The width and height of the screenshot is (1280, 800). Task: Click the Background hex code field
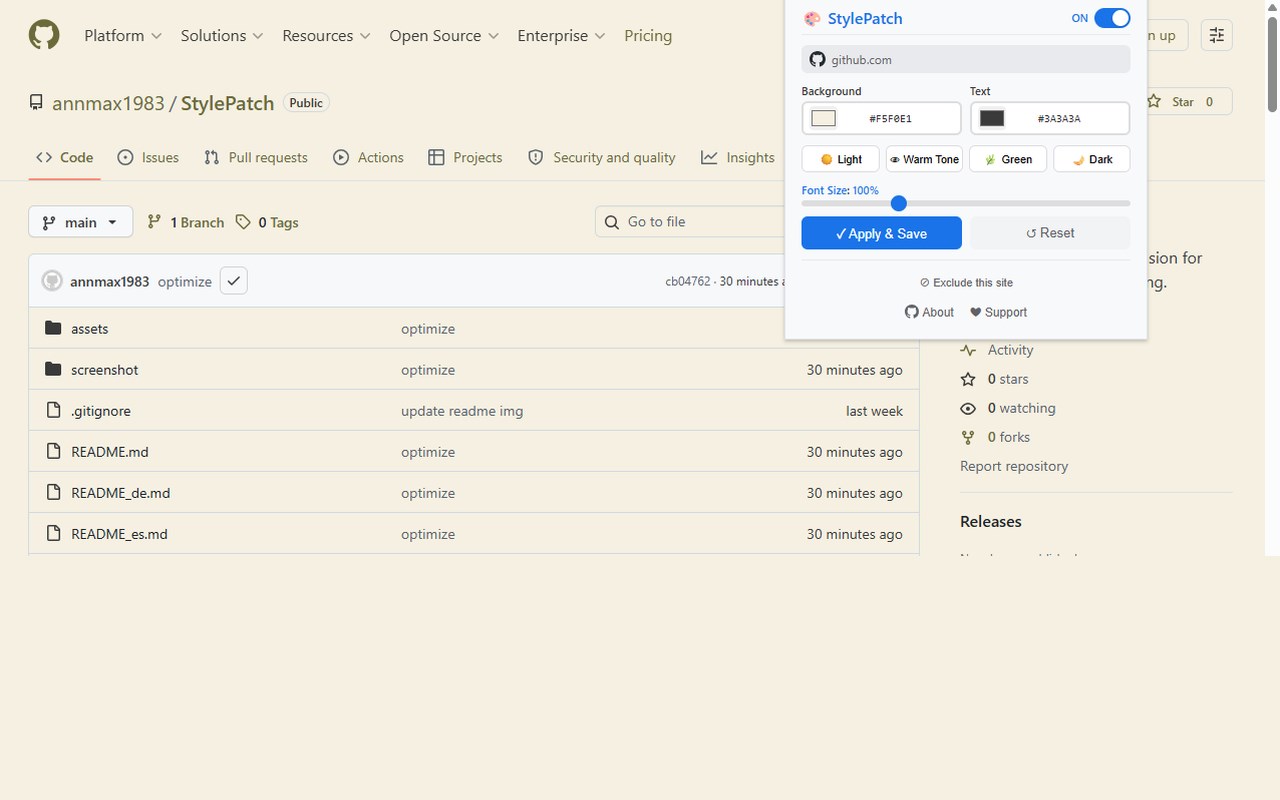(890, 118)
